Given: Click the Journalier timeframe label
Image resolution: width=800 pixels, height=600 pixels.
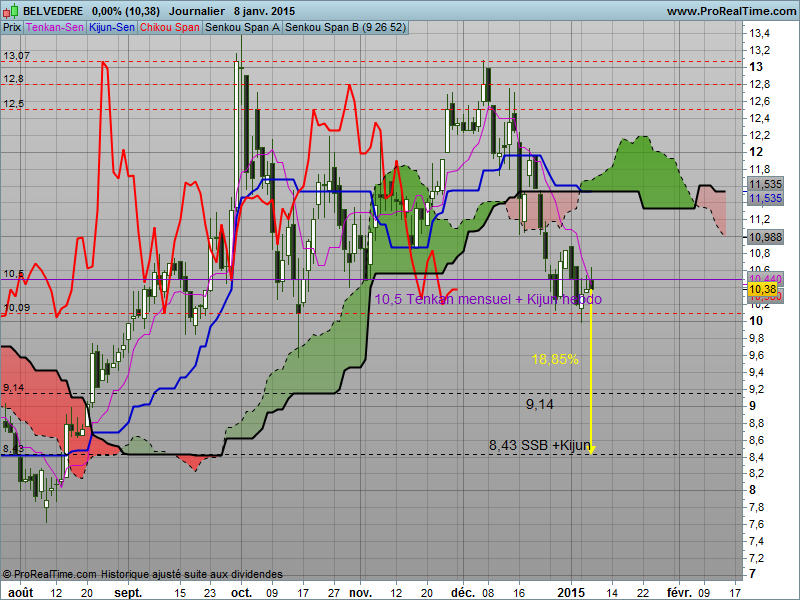Looking at the screenshot, I should (x=197, y=11).
